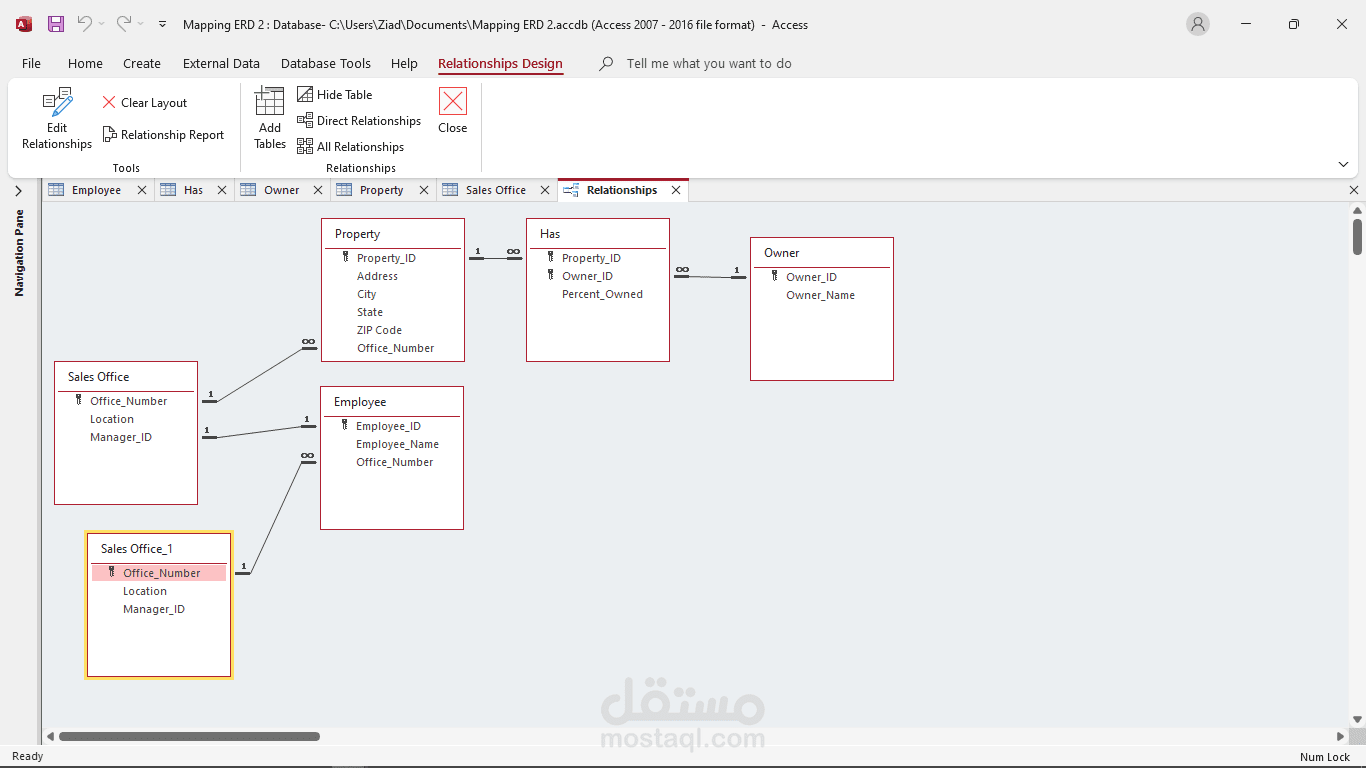Open the Undo history dropdown arrow

[101, 24]
